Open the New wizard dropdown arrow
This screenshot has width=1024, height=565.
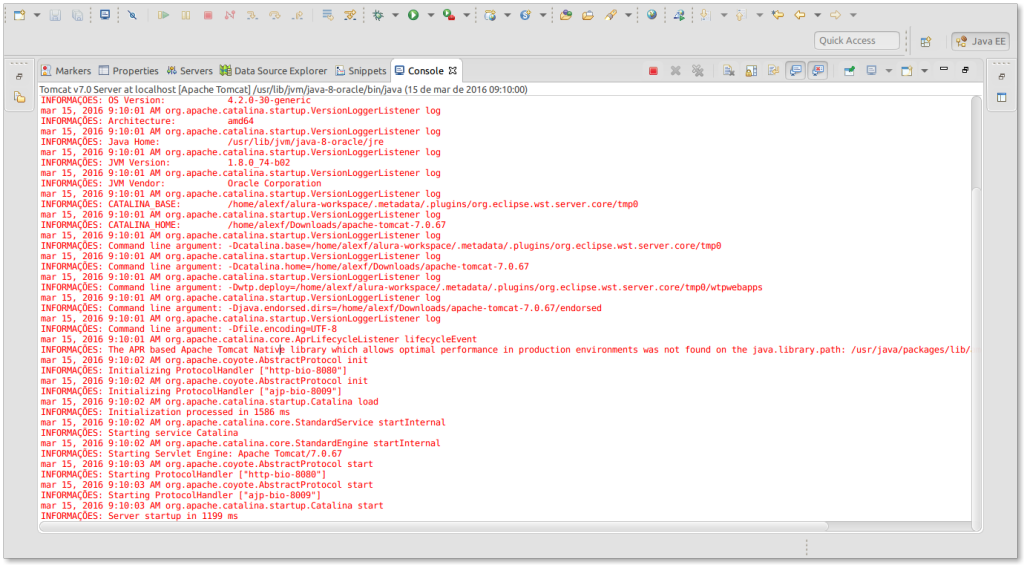(37, 14)
